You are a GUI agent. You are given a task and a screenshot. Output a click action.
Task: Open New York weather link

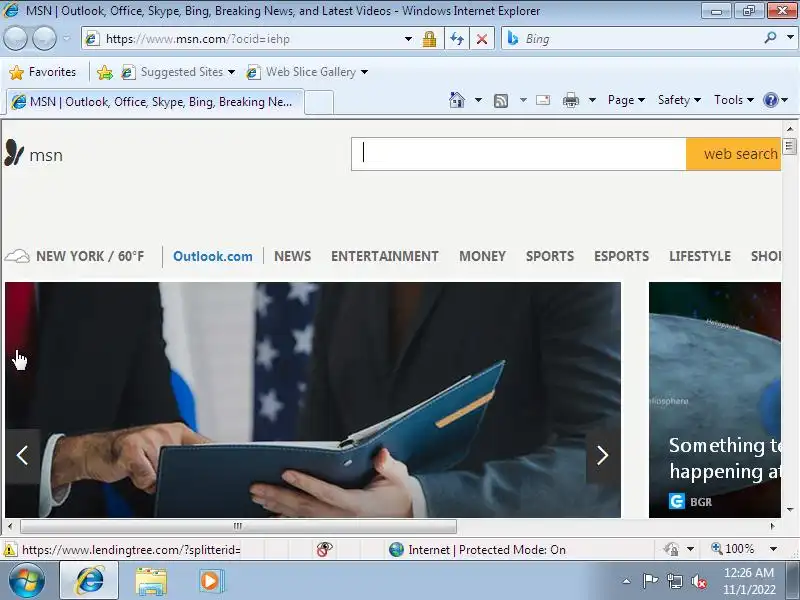(x=74, y=256)
